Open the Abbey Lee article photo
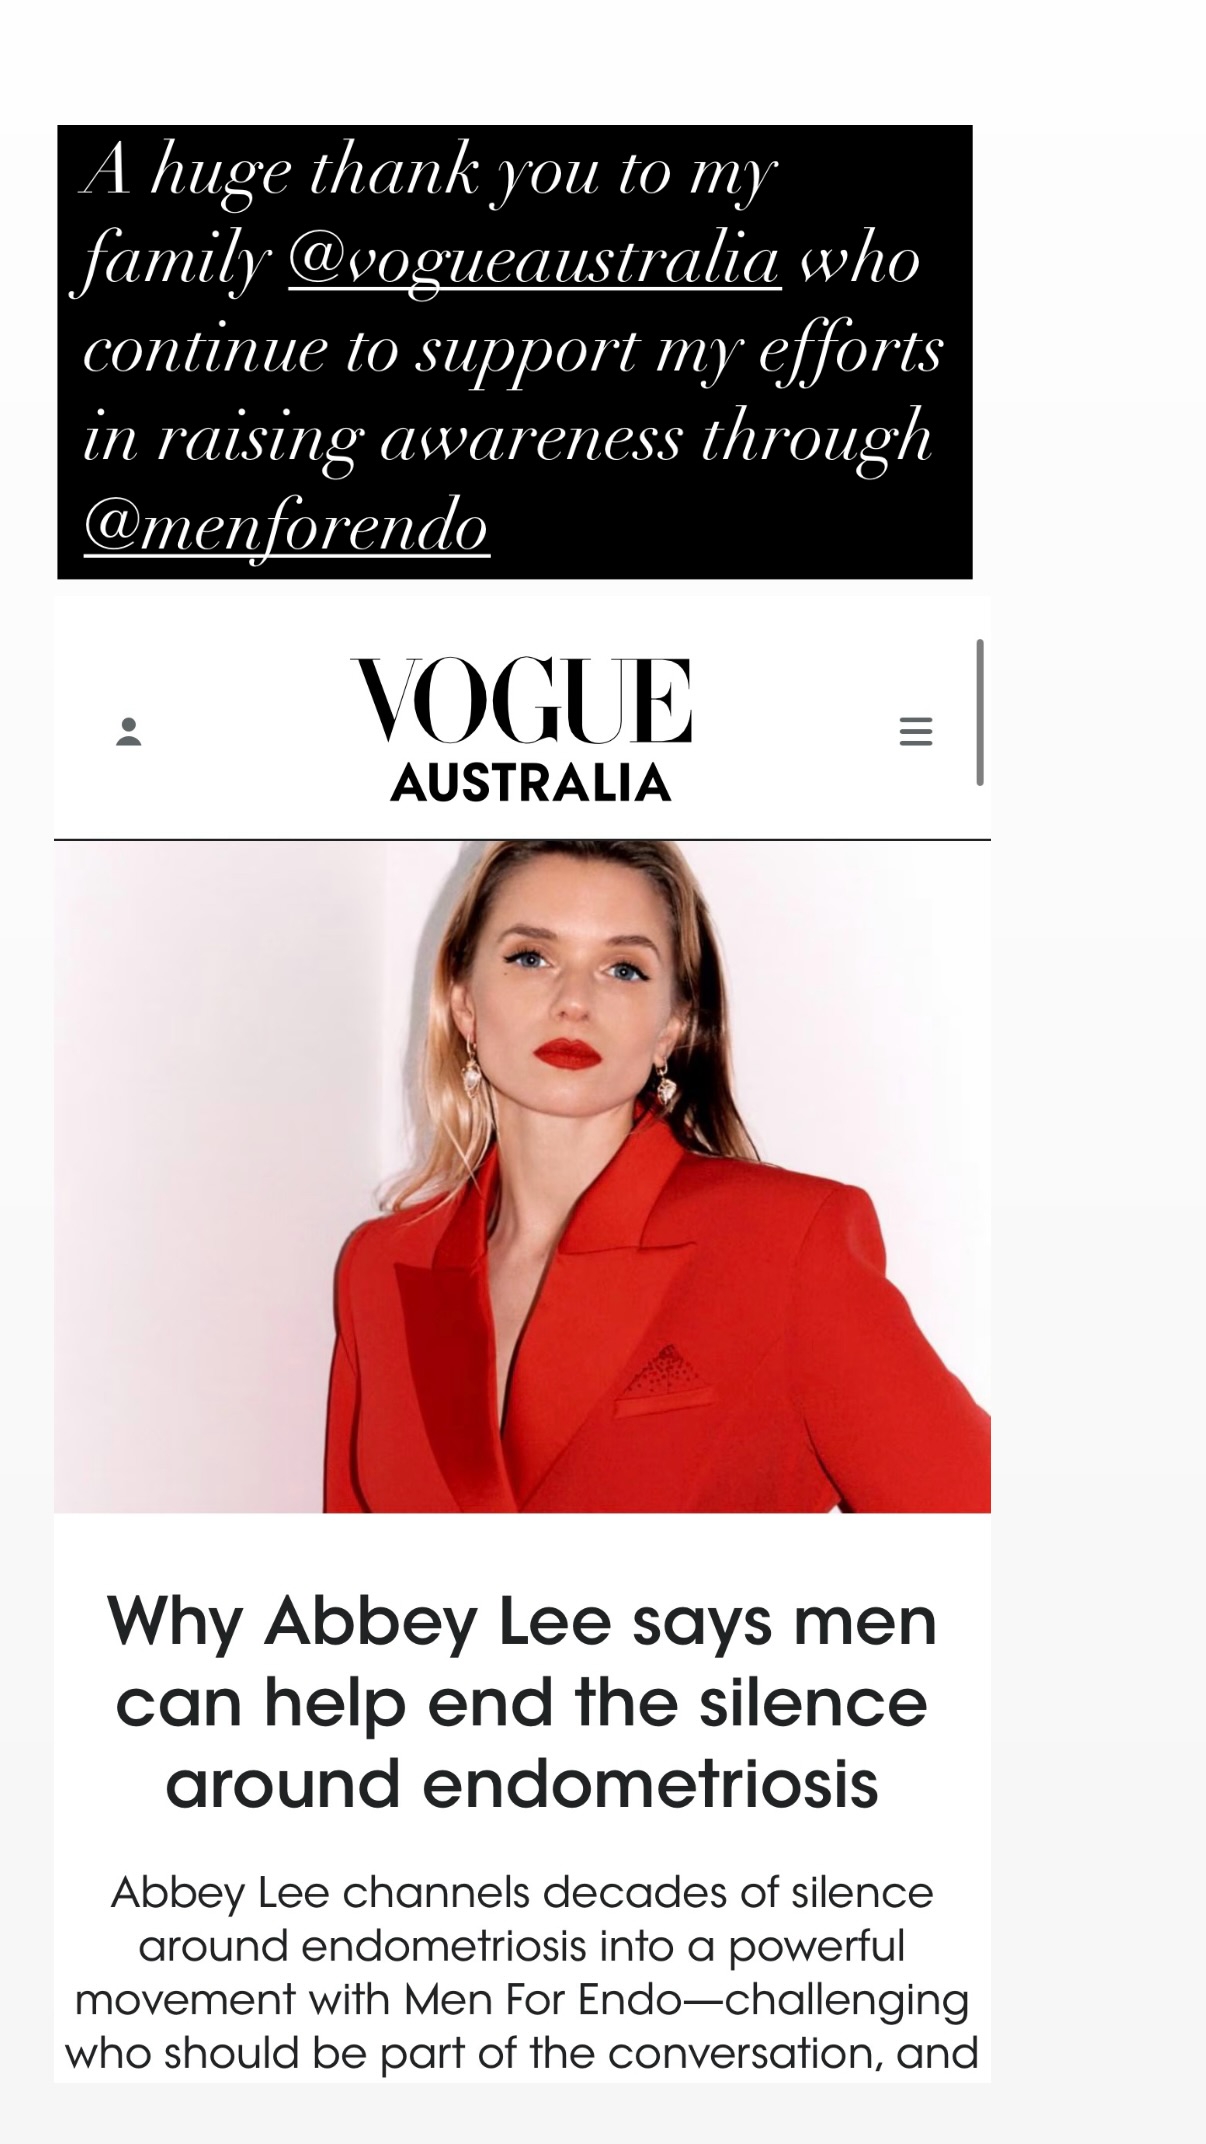Screen dimensions: 1206x2144 522,1177
